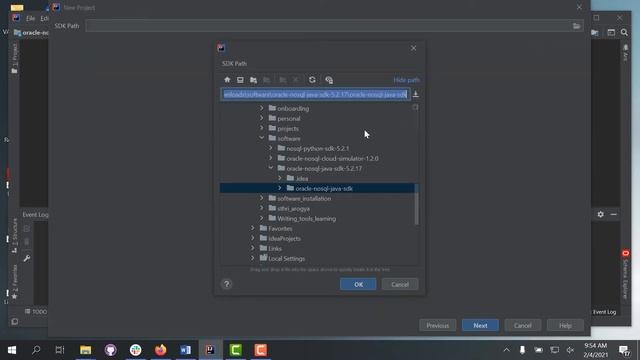Click Previous in New Project wizard
The image size is (640, 360).
[x=438, y=325]
